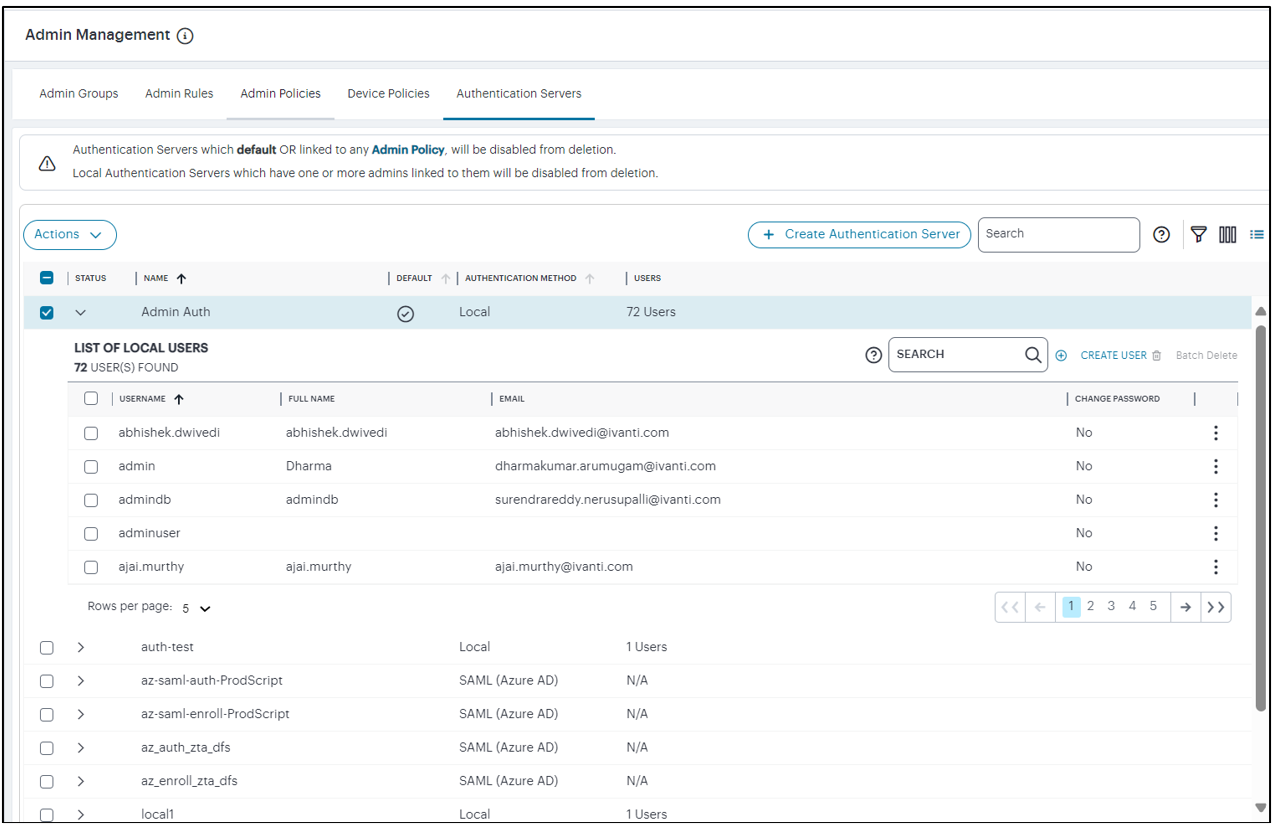Screen dimensions: 1273x826
Task: Open the filter icon in the toolbar
Action: (x=1198, y=234)
